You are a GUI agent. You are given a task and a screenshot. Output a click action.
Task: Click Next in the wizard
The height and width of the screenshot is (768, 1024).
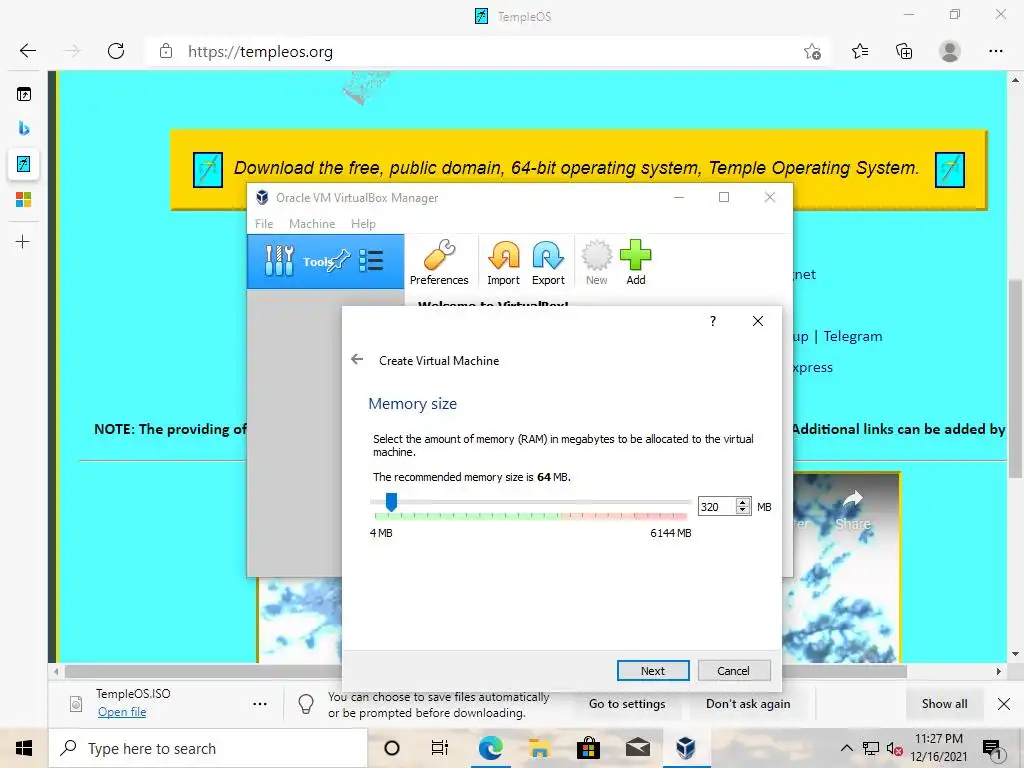(653, 671)
